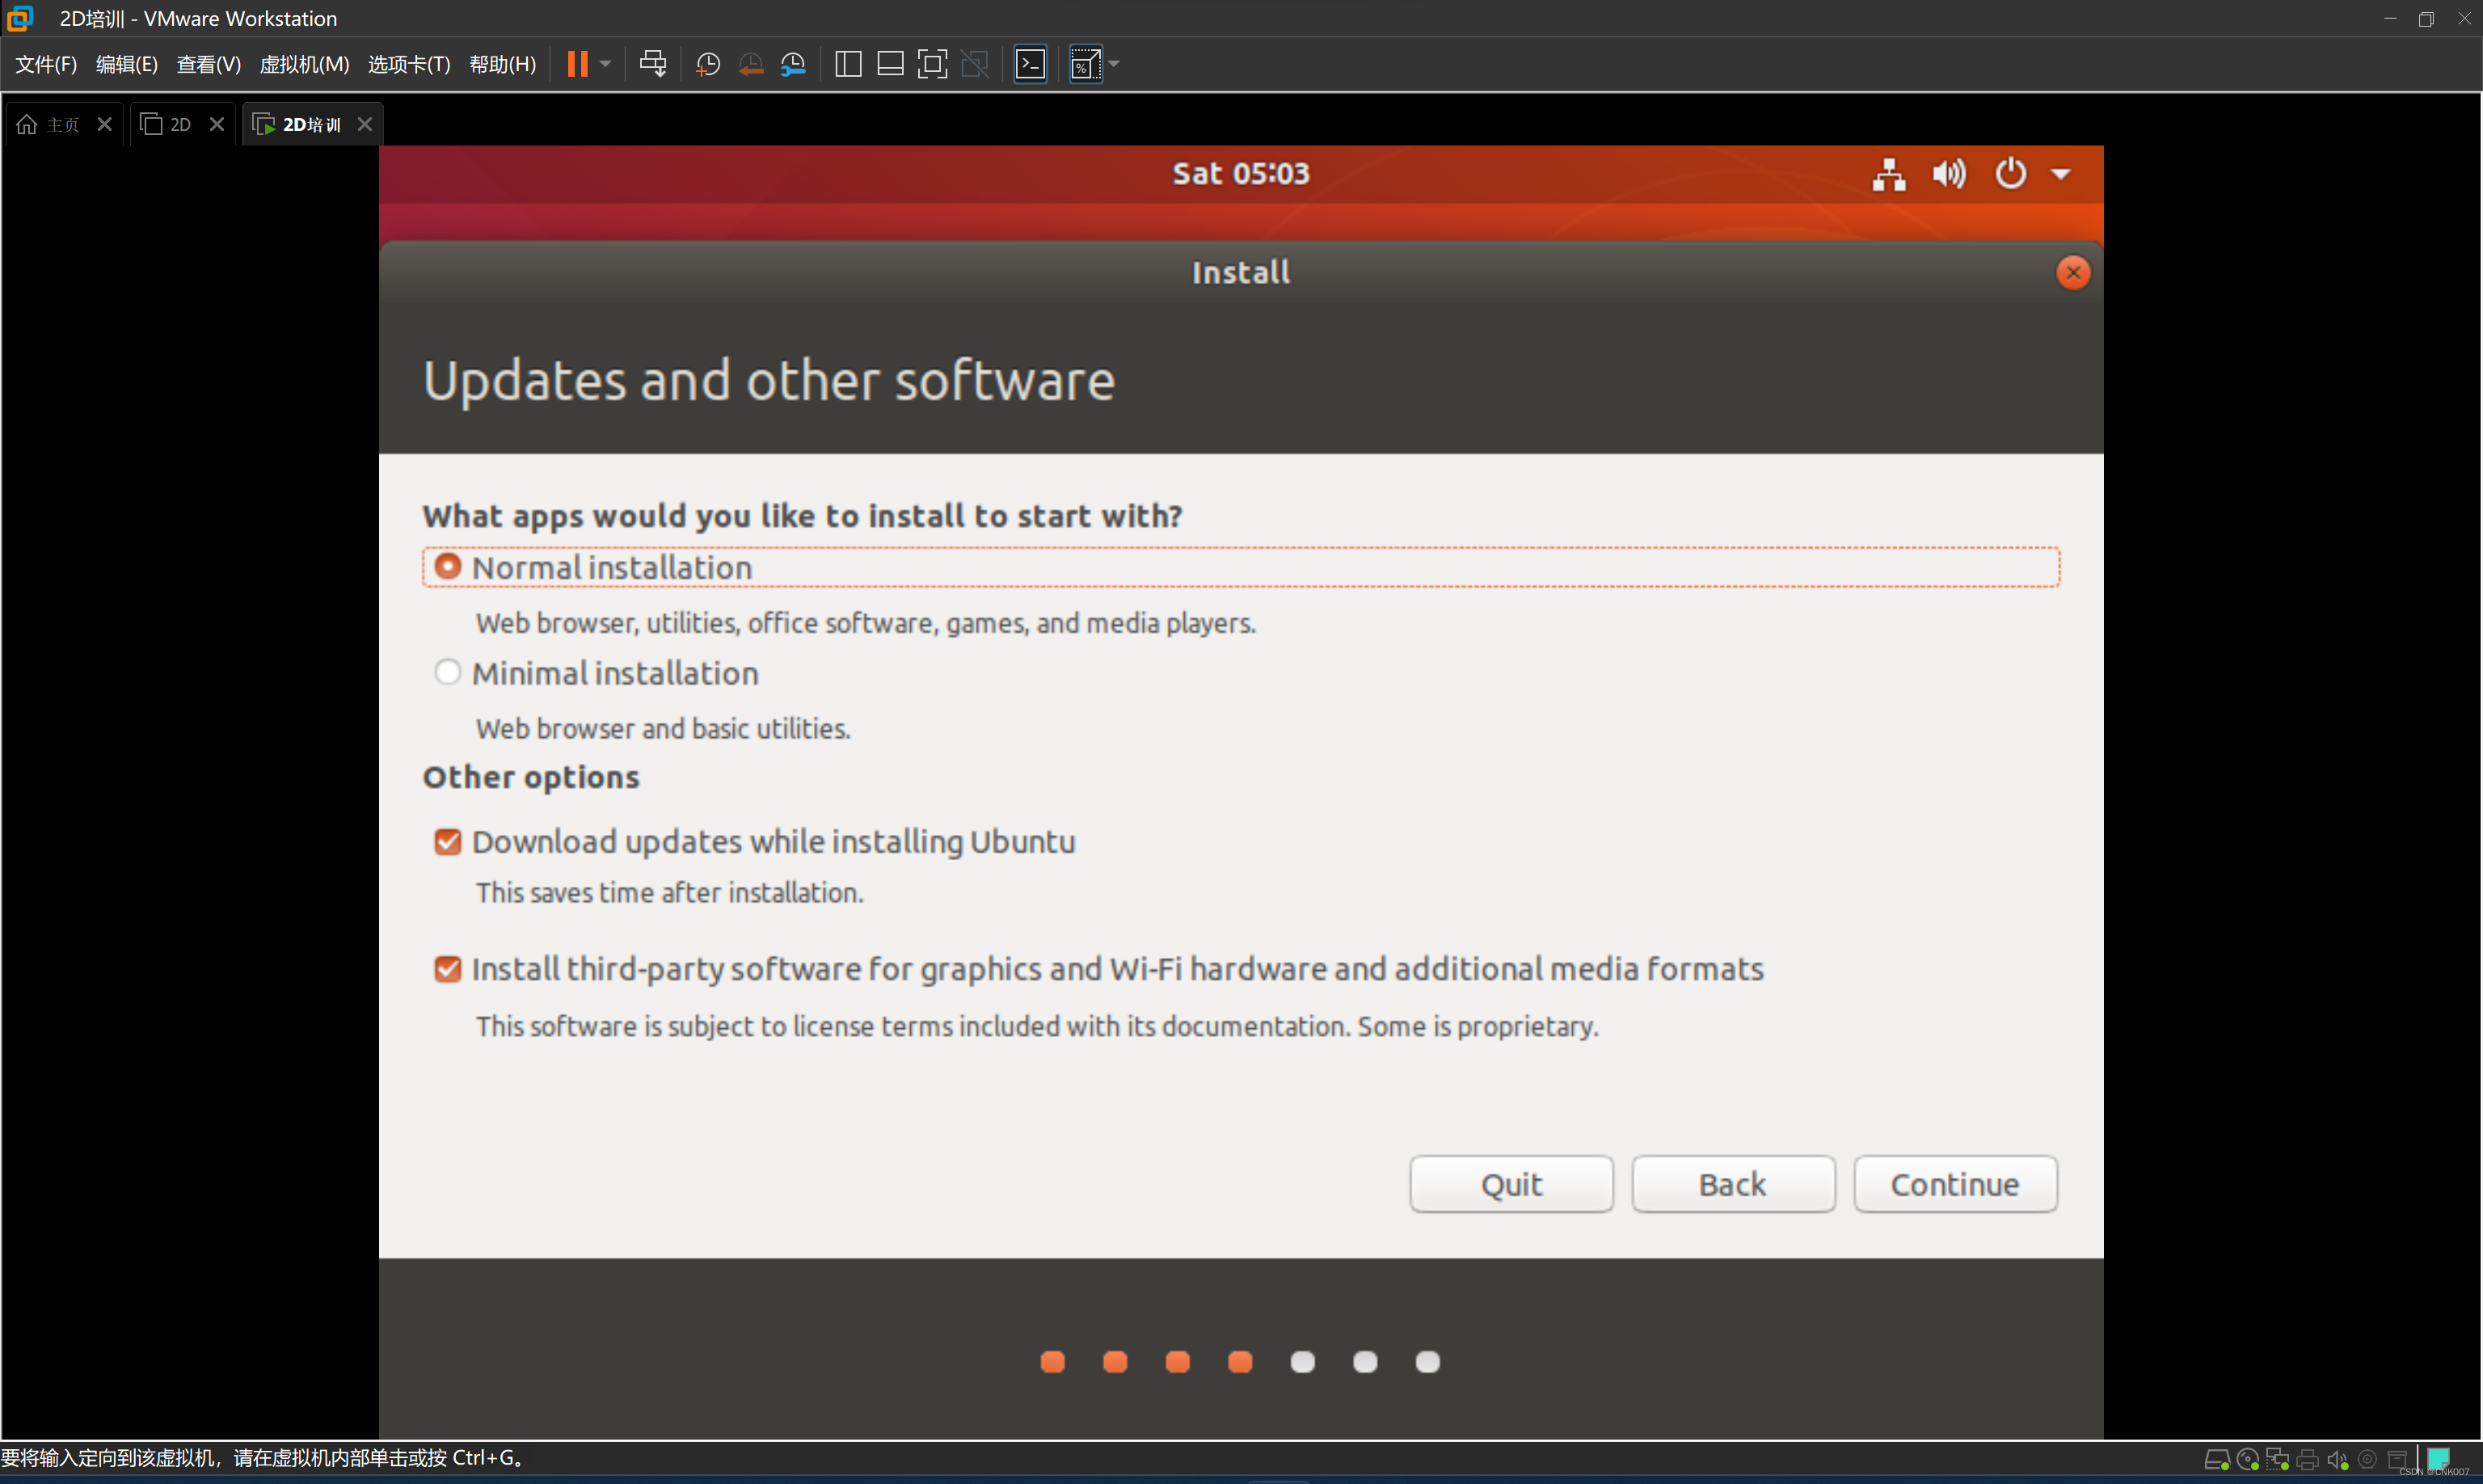Revert to snapshot using the back-arrow clock icon
The image size is (2483, 1484).
751,63
